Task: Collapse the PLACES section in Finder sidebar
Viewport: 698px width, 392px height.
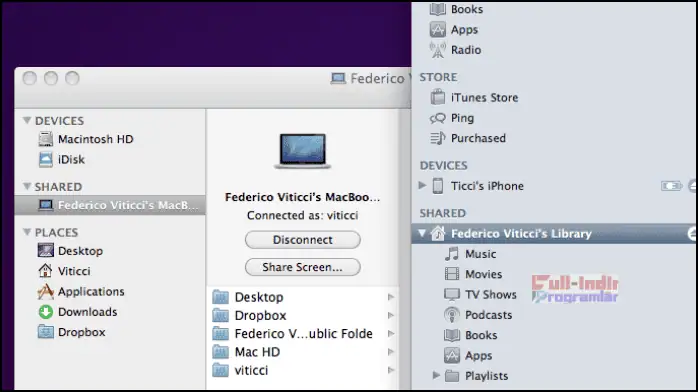Action: click(27, 232)
